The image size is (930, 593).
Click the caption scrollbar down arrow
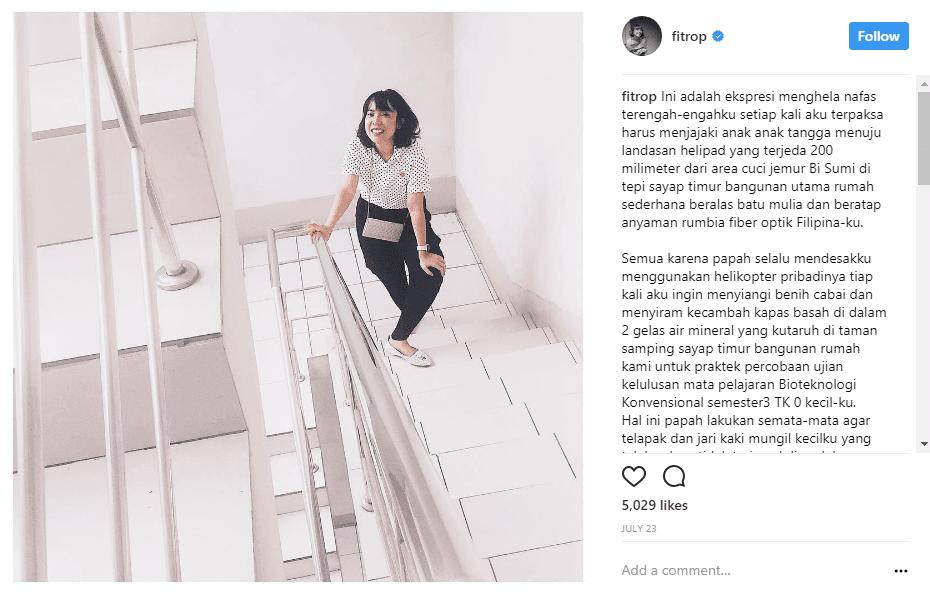pos(924,444)
